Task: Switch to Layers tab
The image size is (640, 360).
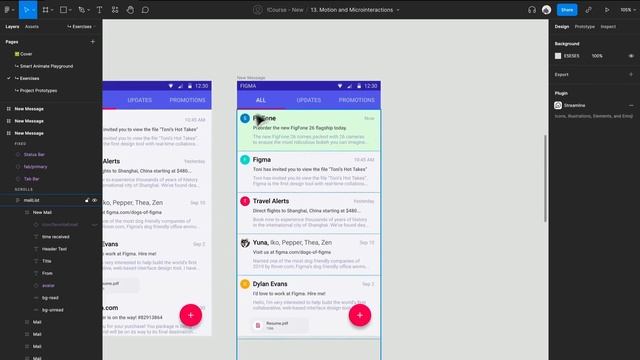Action: (x=12, y=27)
